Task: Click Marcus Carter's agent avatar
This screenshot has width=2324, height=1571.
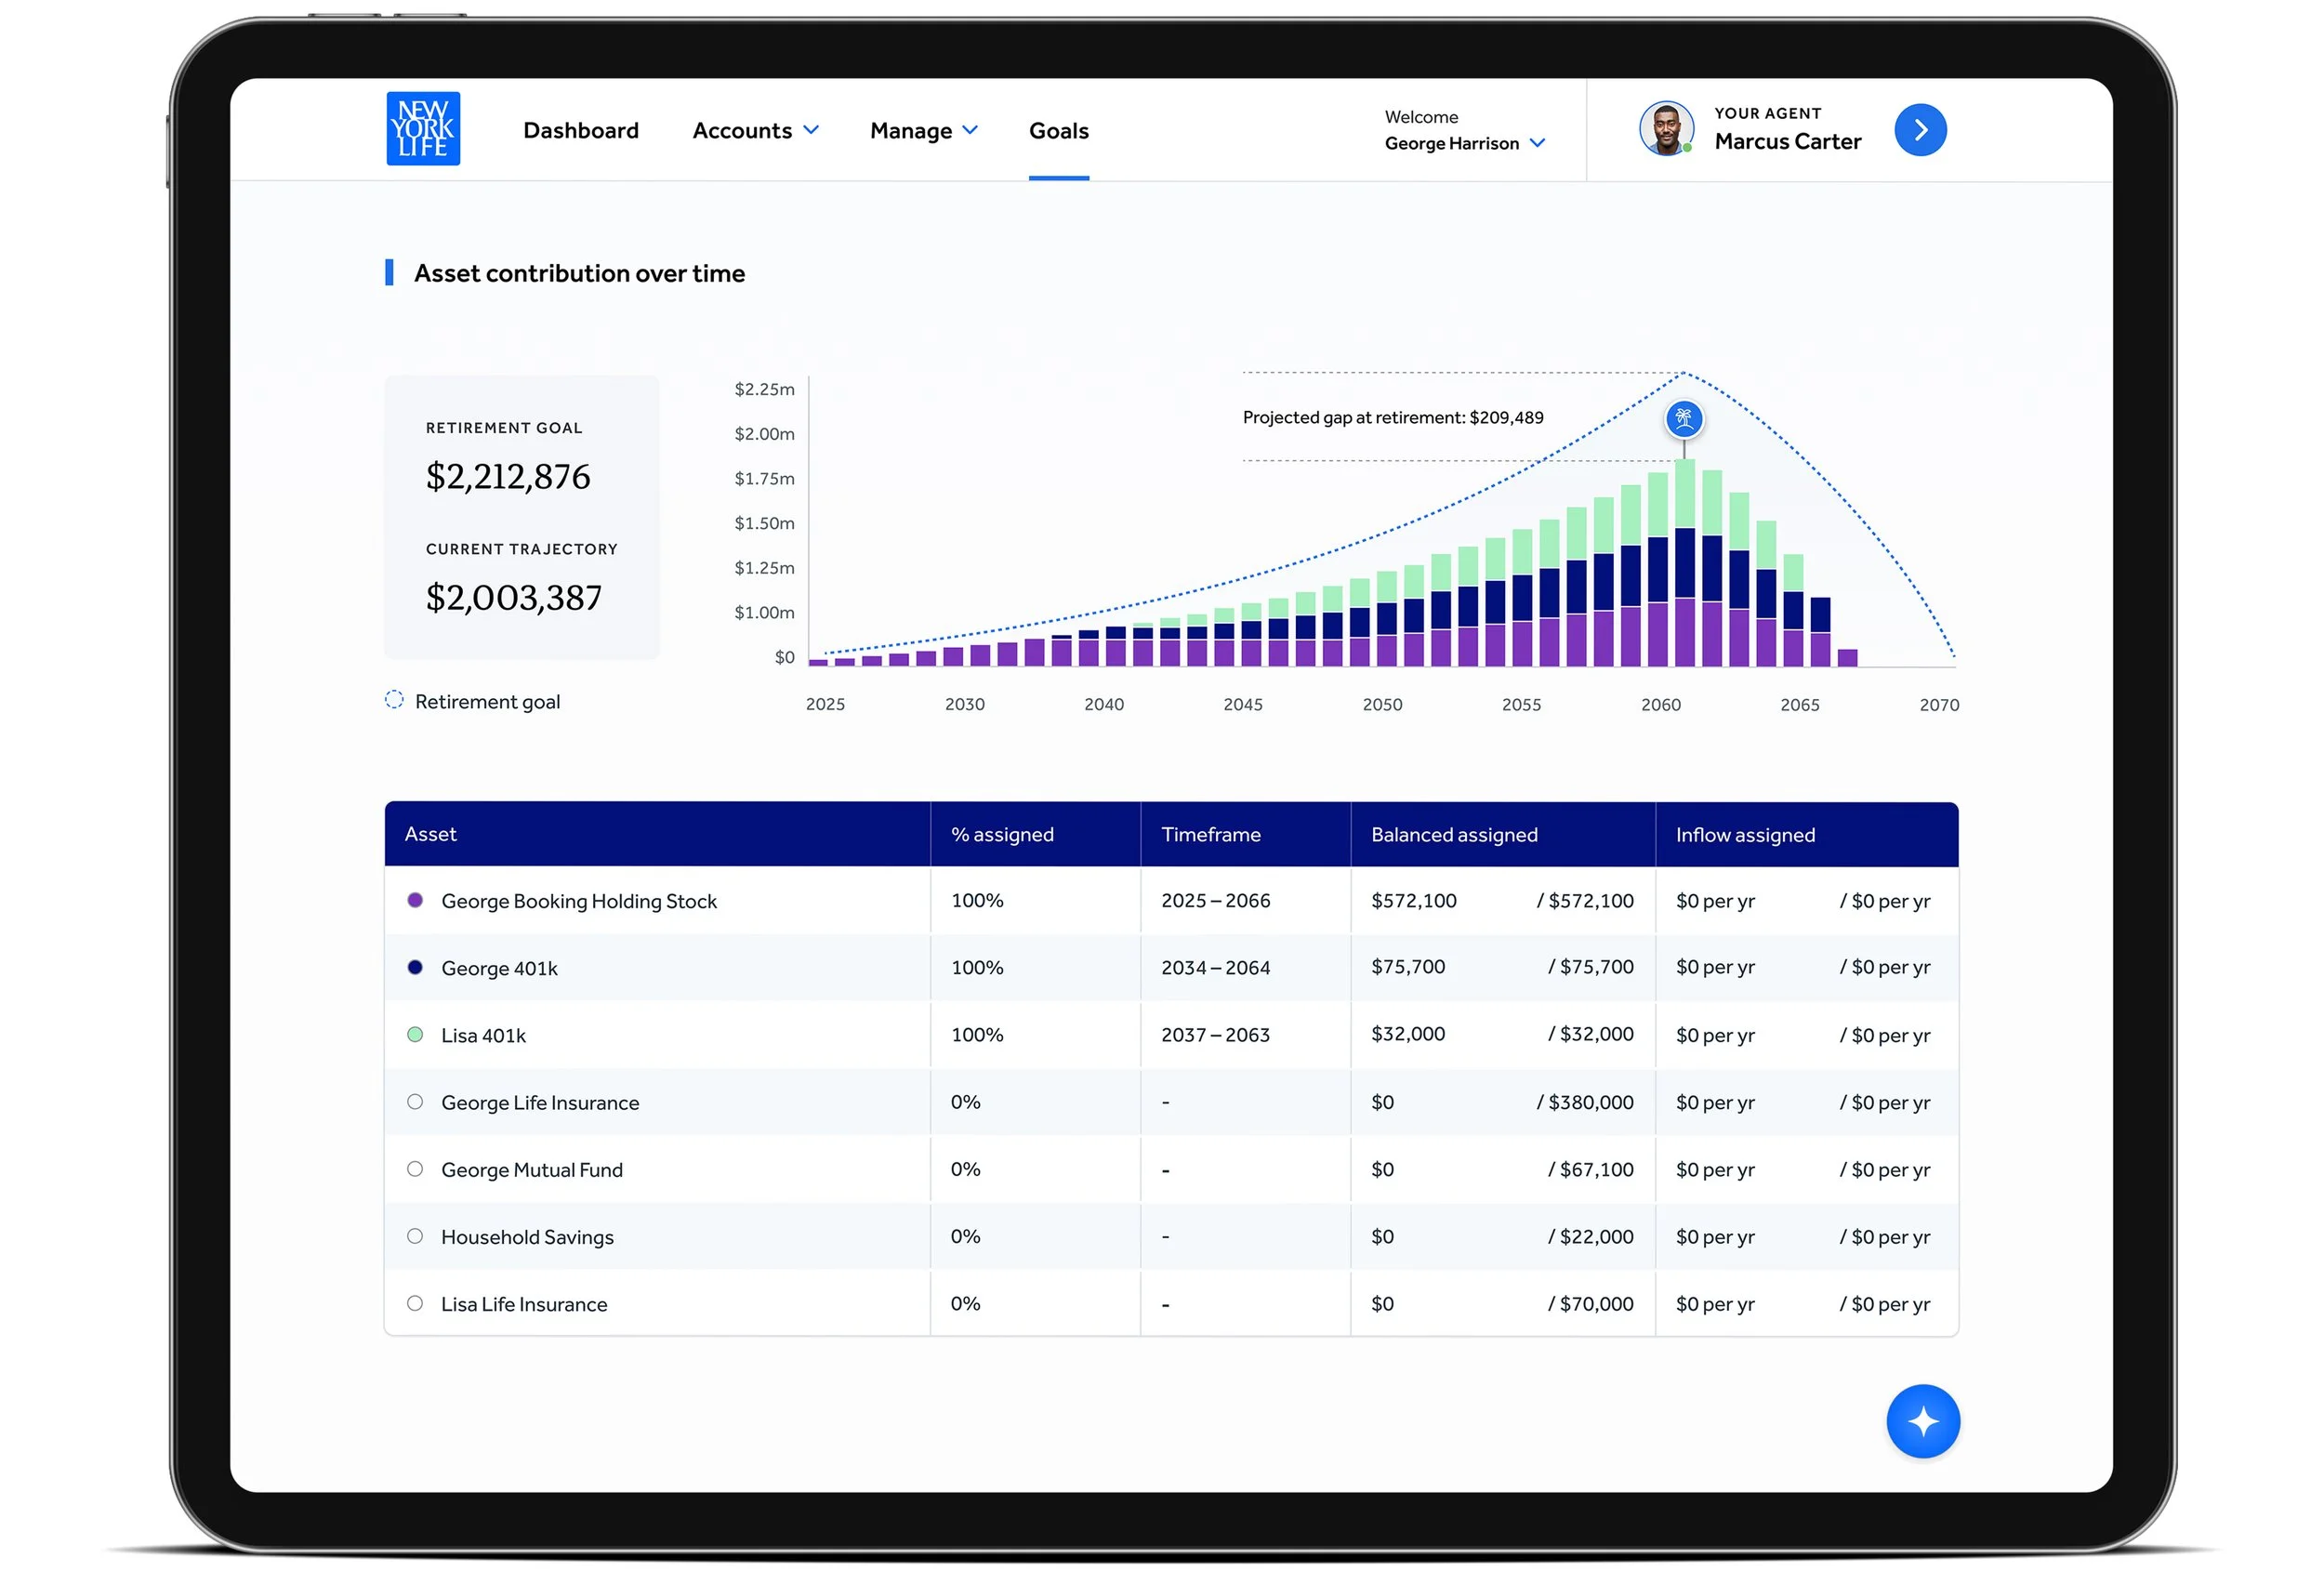Action: tap(1665, 129)
